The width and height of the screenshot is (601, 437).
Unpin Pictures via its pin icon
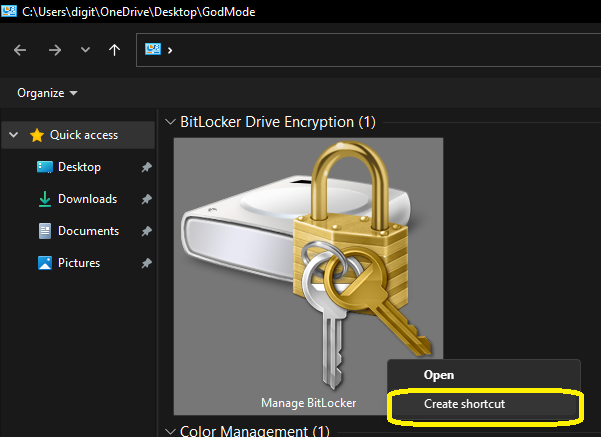146,263
